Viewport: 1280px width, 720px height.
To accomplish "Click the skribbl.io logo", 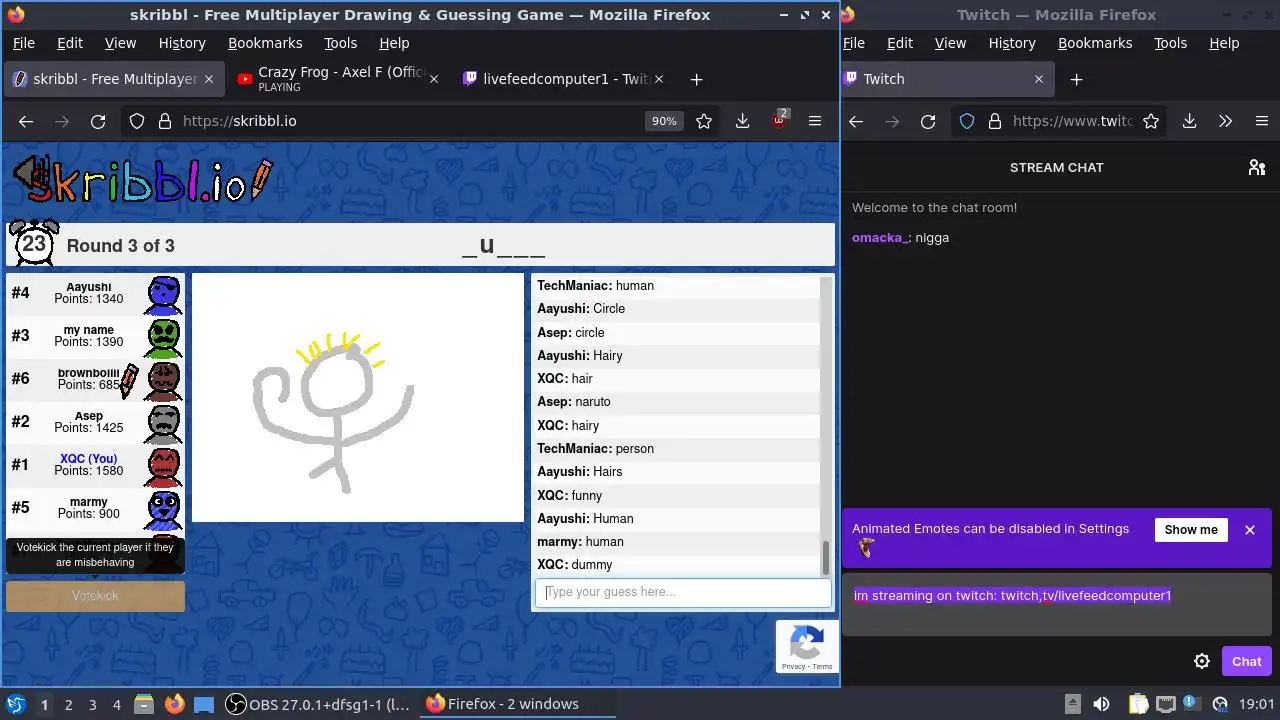I will (141, 180).
